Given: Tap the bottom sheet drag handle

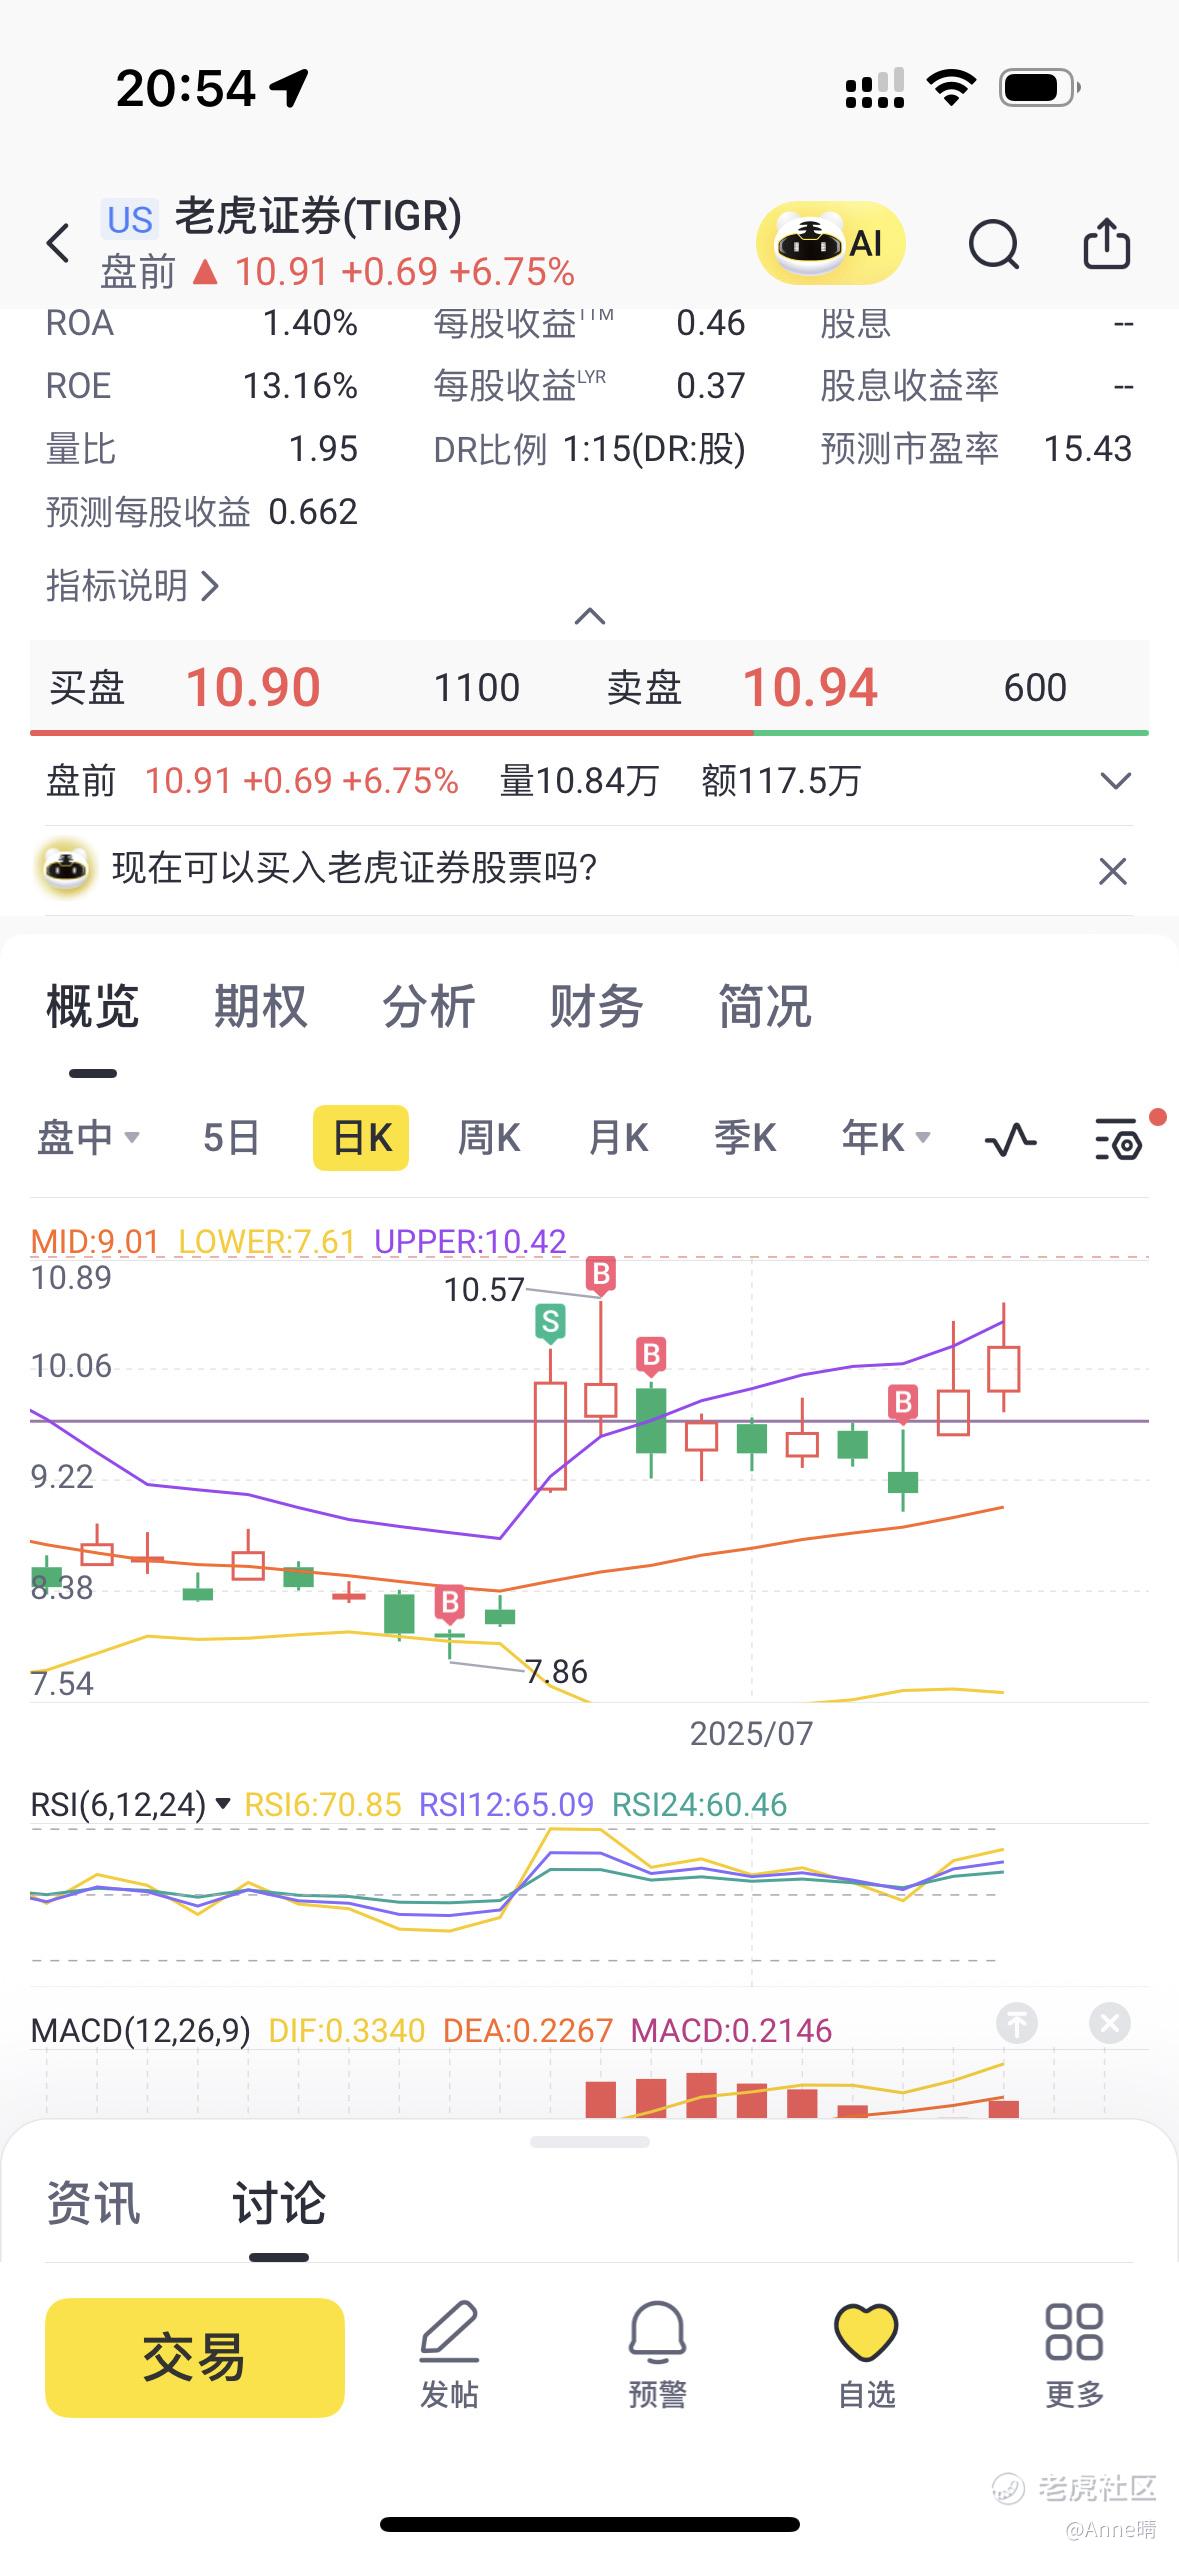Looking at the screenshot, I should coord(590,2142).
